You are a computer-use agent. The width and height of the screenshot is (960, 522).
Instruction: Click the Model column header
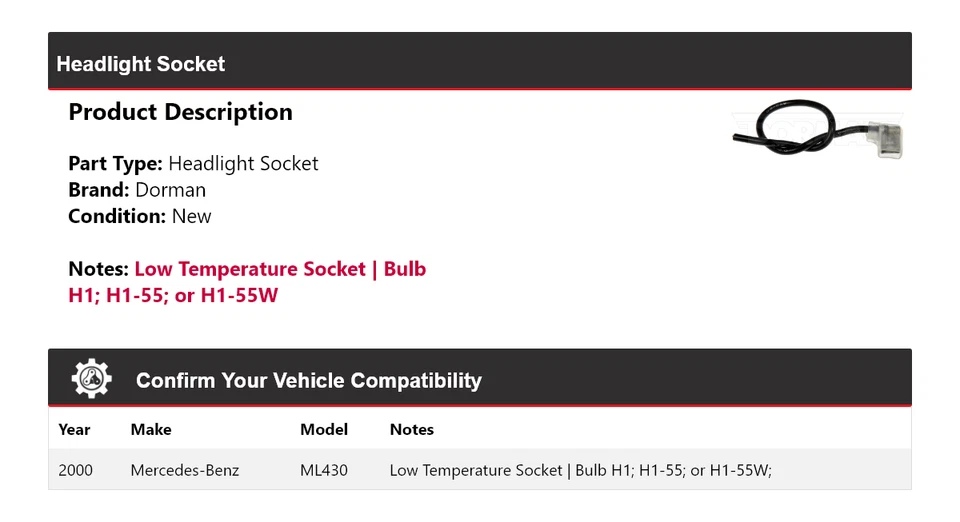point(324,430)
